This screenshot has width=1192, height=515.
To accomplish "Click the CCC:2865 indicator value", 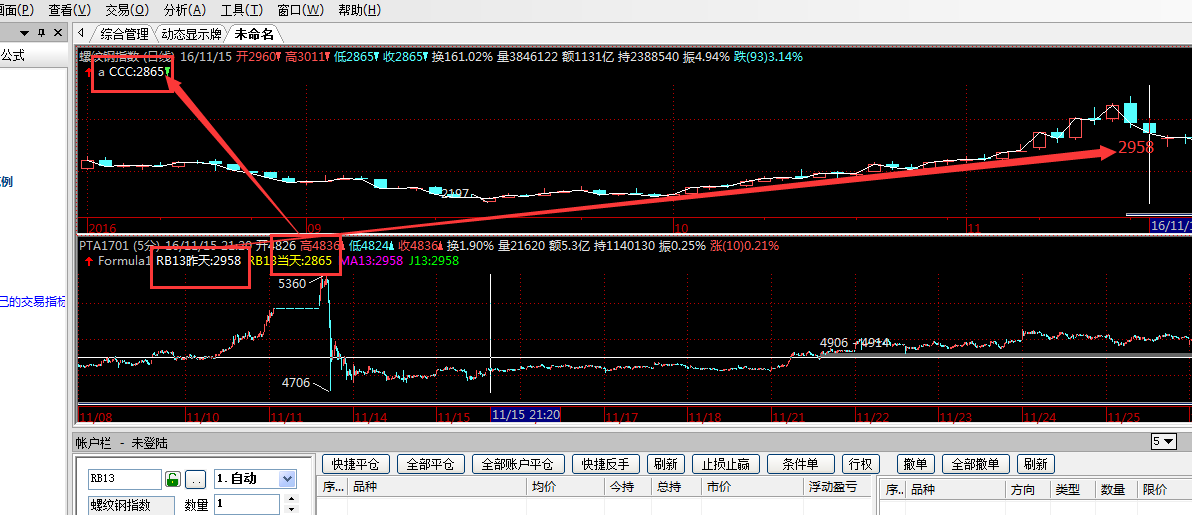I will (x=137, y=72).
